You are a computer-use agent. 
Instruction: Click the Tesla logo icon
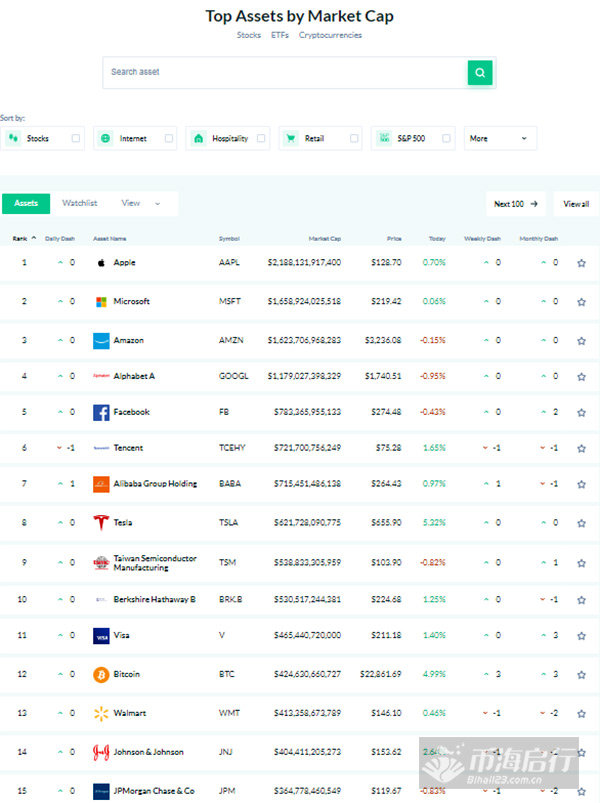(101, 522)
